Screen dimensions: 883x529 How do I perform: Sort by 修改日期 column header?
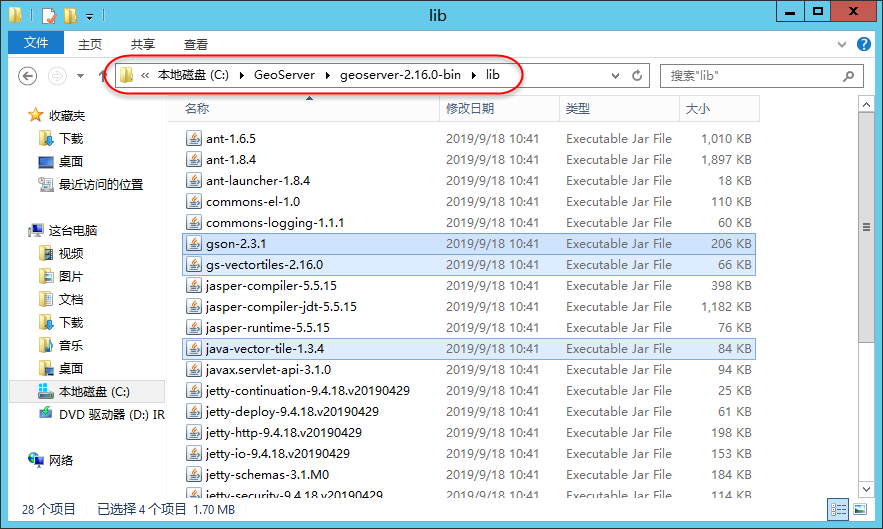tap(499, 109)
